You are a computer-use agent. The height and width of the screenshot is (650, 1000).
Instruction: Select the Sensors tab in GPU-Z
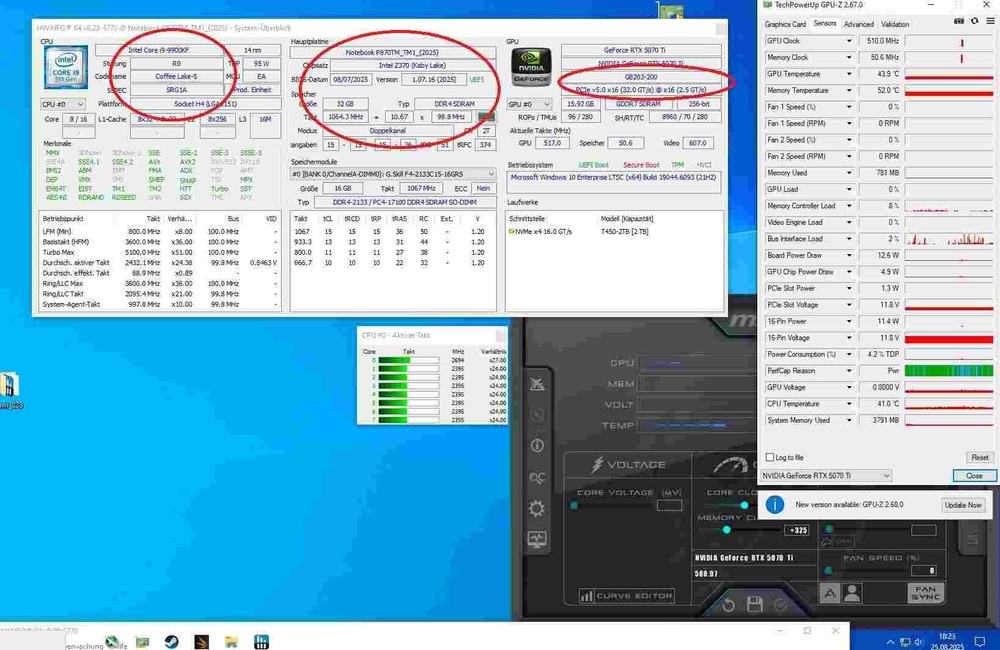coord(825,24)
